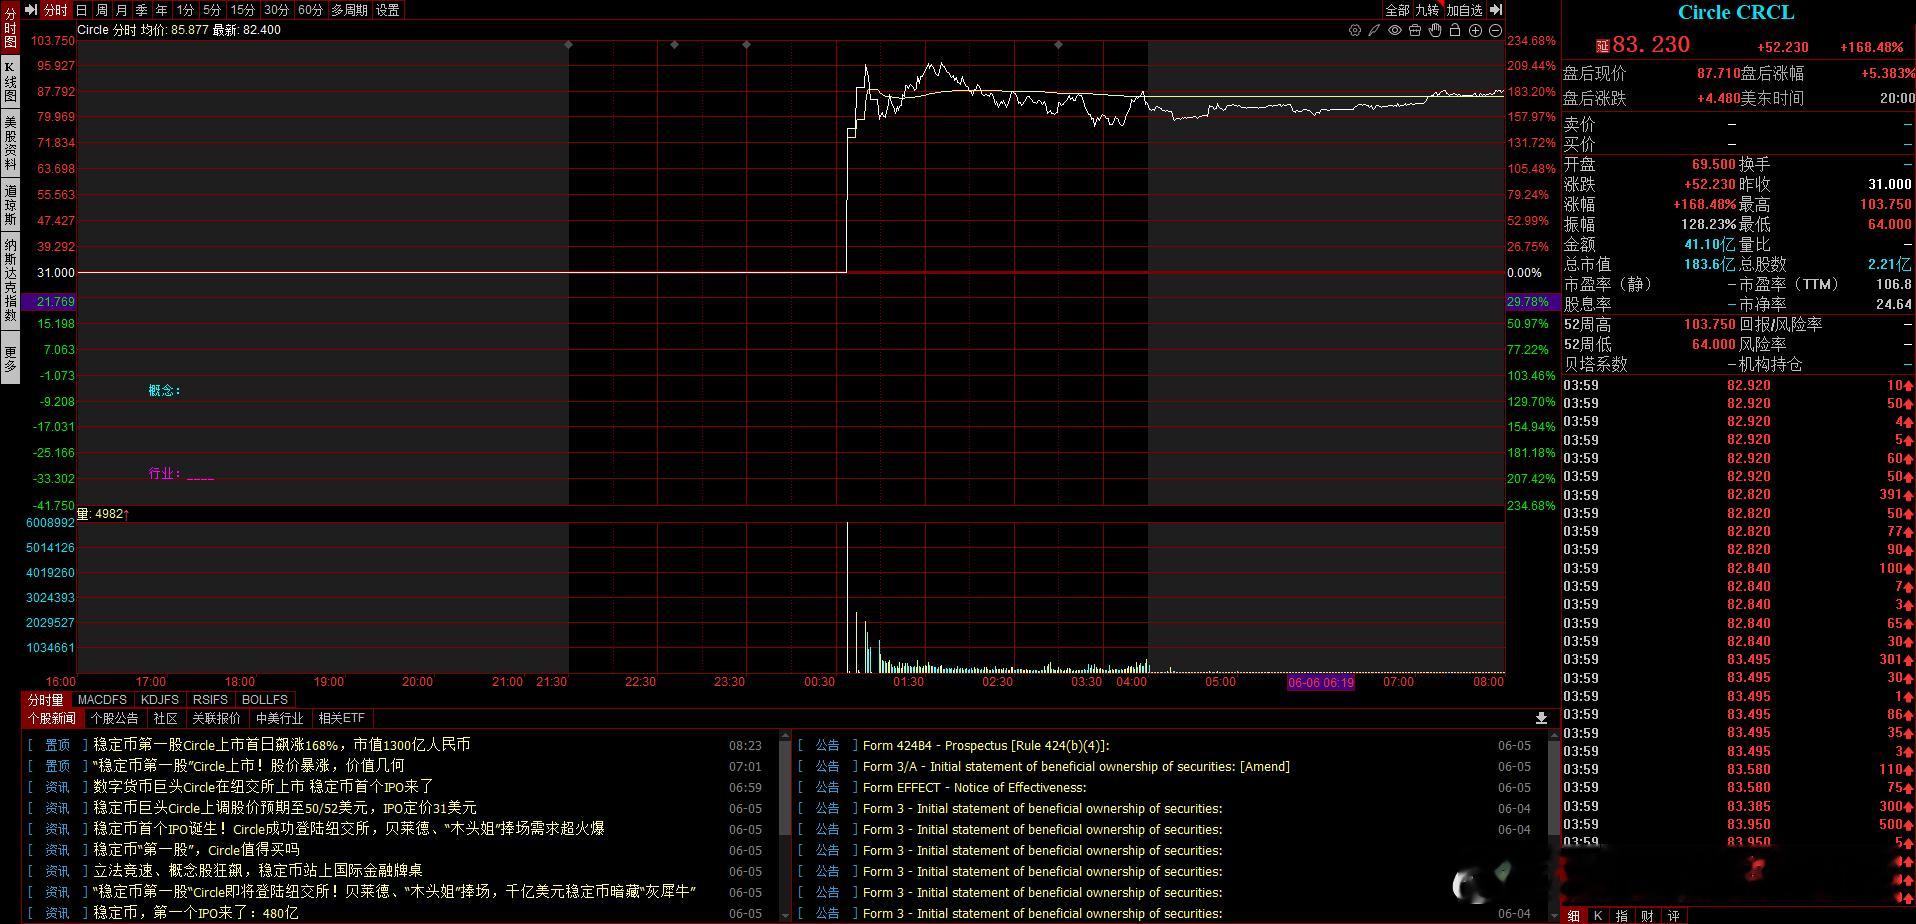The width and height of the screenshot is (1916, 924).
Task: Collapse right panel with top-right arrow icon
Action: coord(1496,9)
